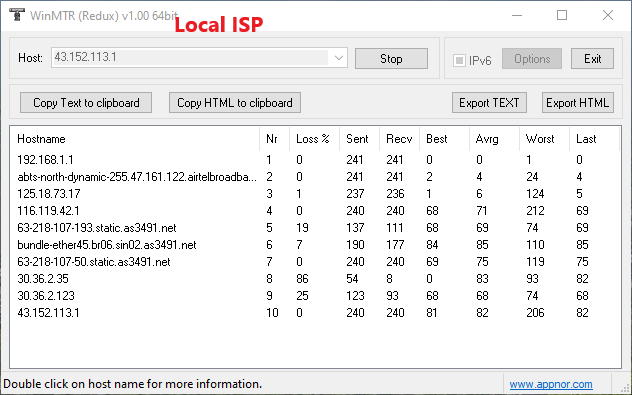Click the Loss % column header
Screen dimensions: 632x395
pos(314,139)
